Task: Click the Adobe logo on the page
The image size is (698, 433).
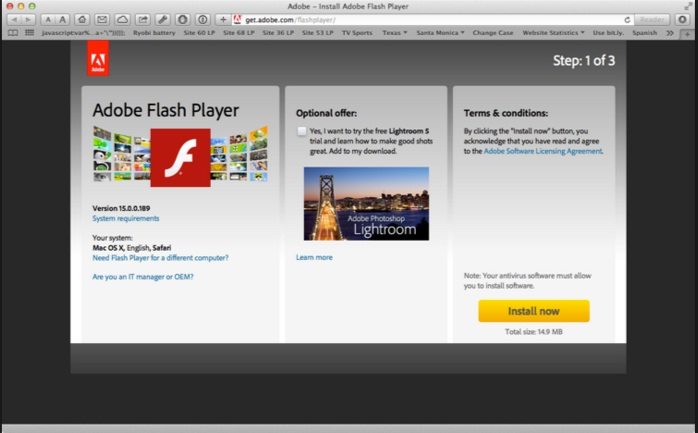Action: [x=98, y=58]
